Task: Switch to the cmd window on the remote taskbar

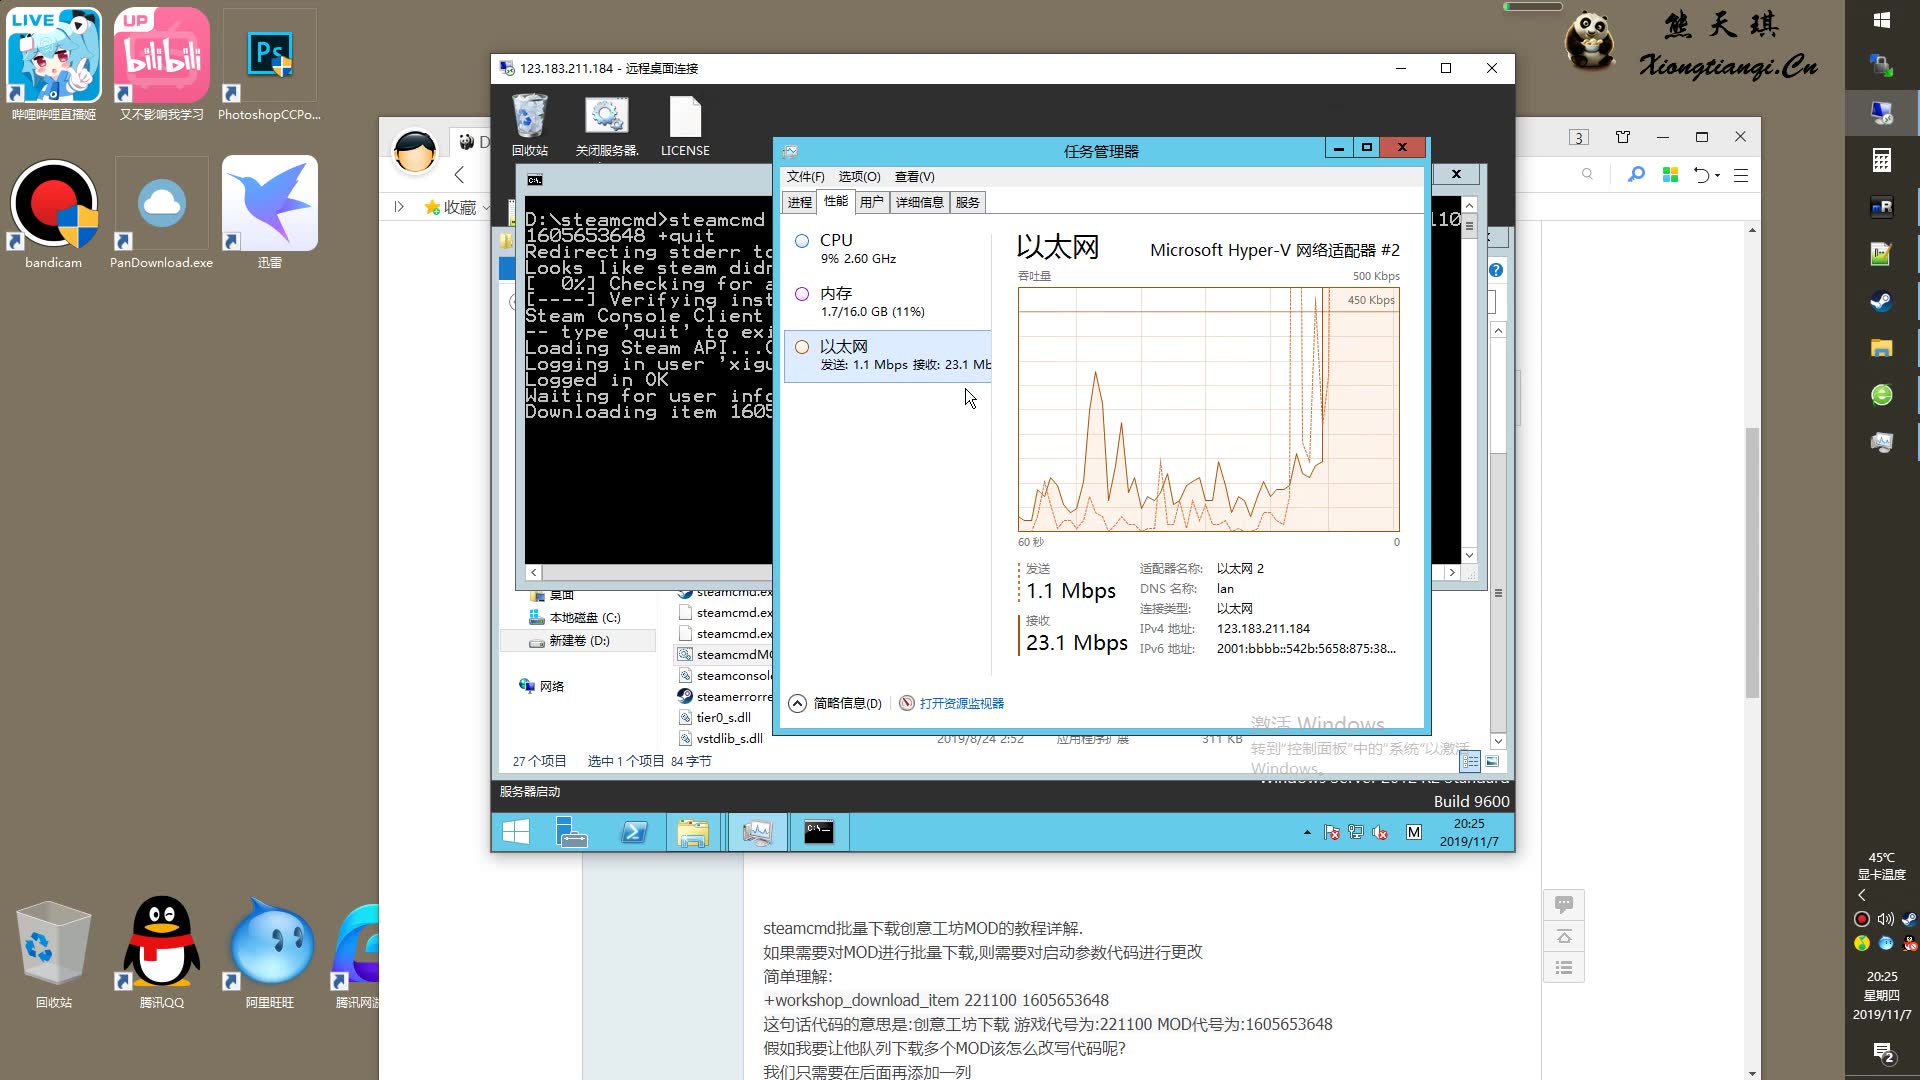Action: [x=819, y=832]
